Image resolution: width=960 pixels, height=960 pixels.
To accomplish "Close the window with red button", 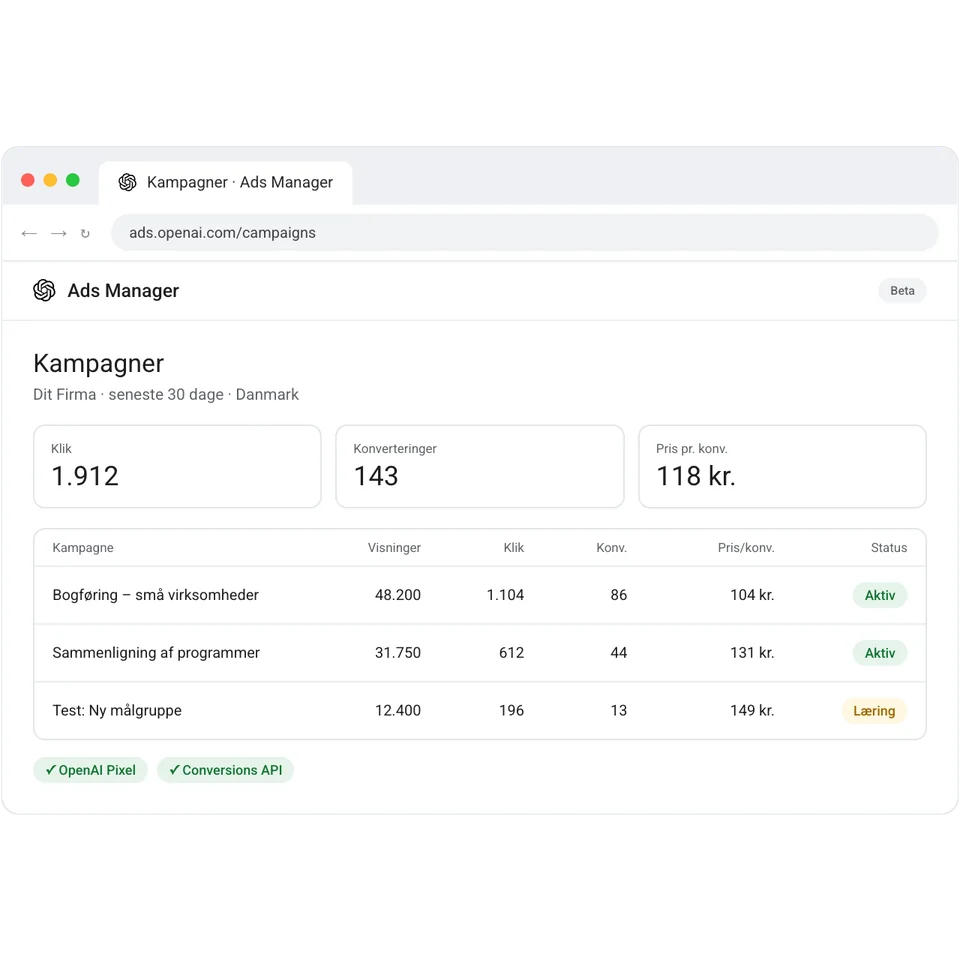I will pyautogui.click(x=28, y=180).
